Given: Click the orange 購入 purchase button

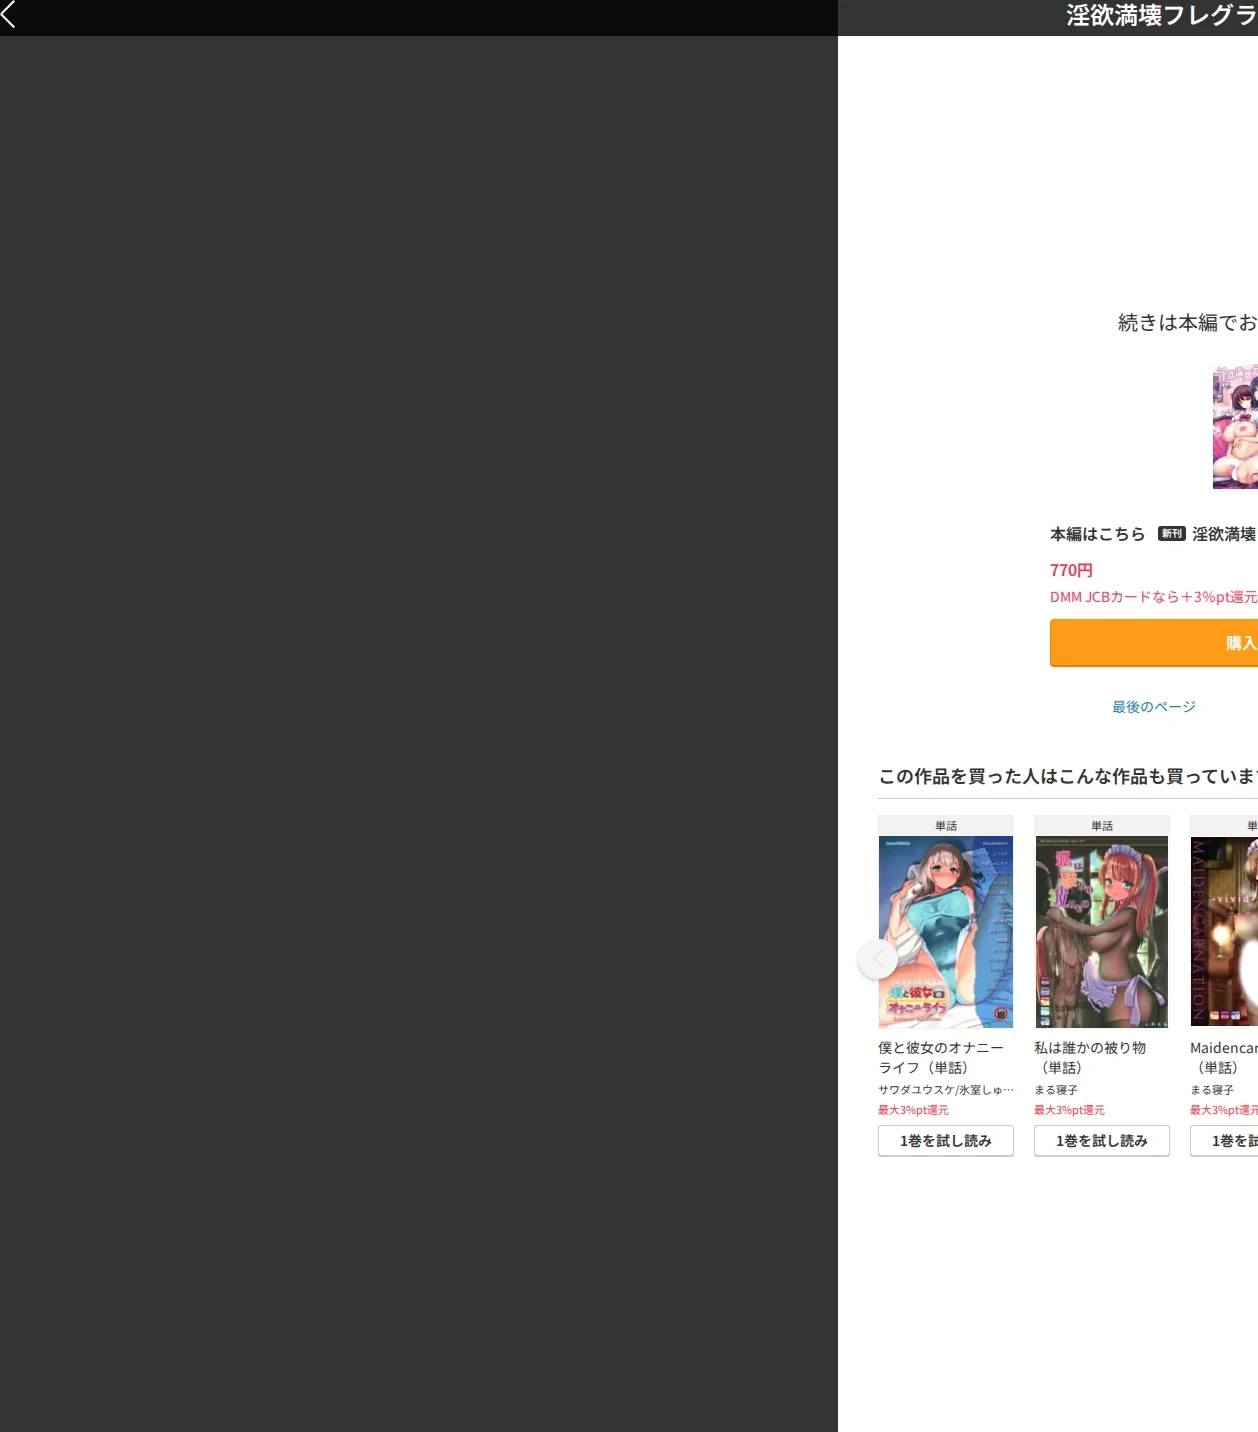Looking at the screenshot, I should point(1154,642).
